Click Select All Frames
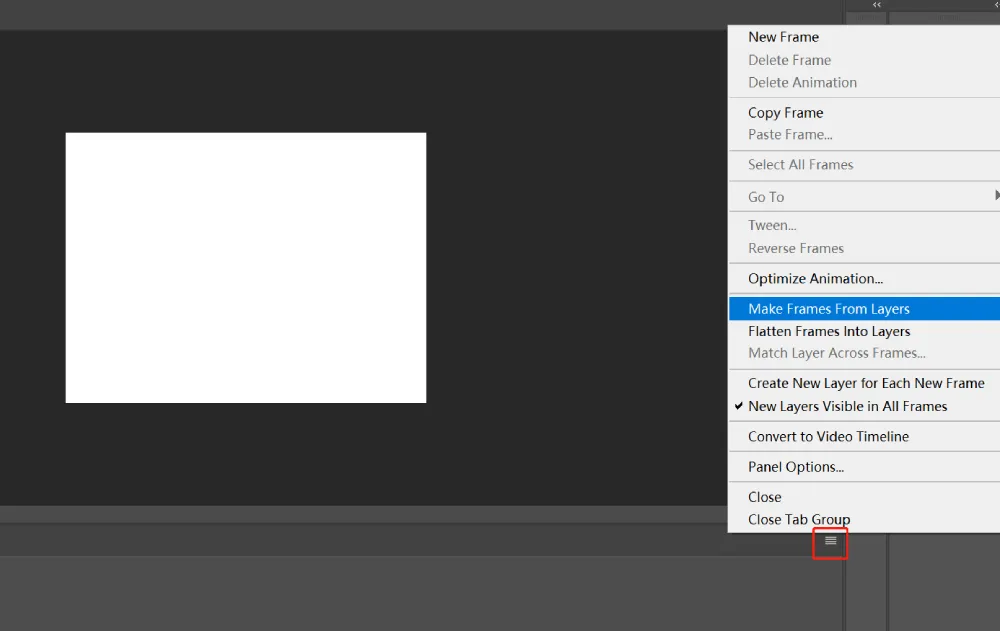The height and width of the screenshot is (631, 1000). 800,165
